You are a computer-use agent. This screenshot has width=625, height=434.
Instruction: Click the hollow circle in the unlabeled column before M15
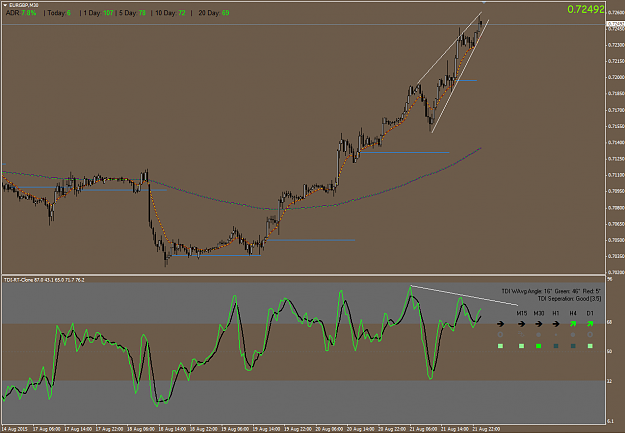[501, 335]
